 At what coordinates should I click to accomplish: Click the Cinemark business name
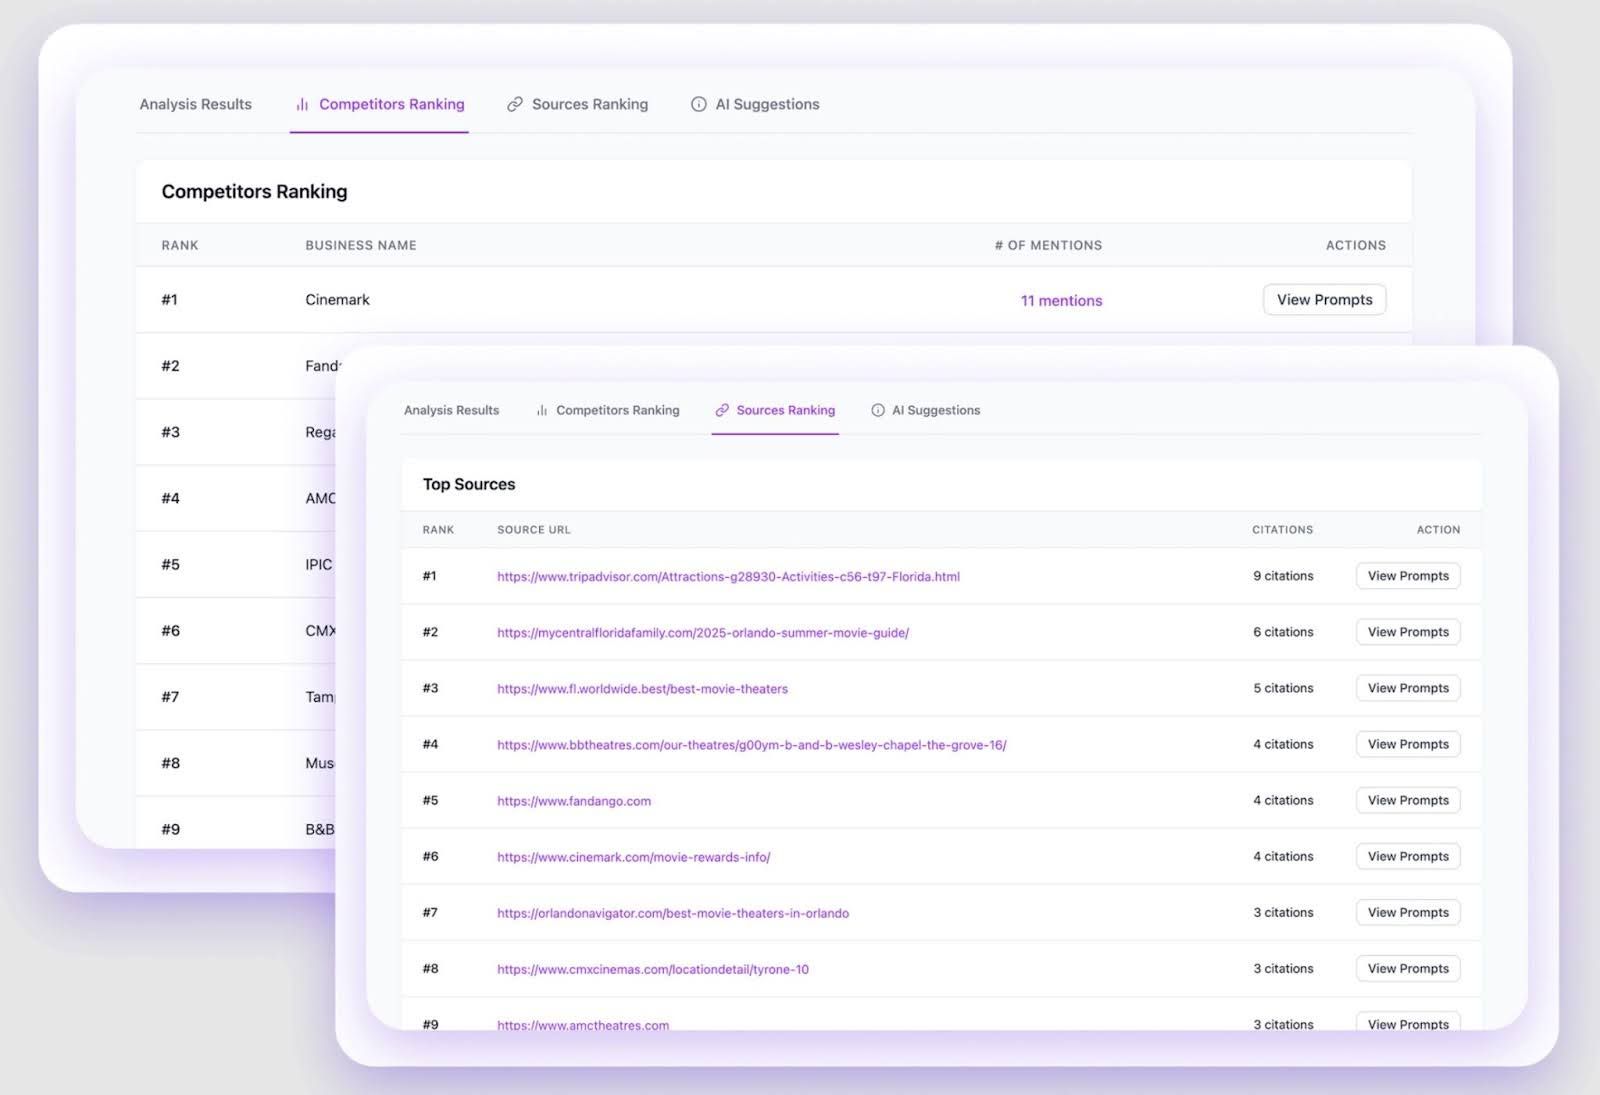pyautogui.click(x=338, y=300)
